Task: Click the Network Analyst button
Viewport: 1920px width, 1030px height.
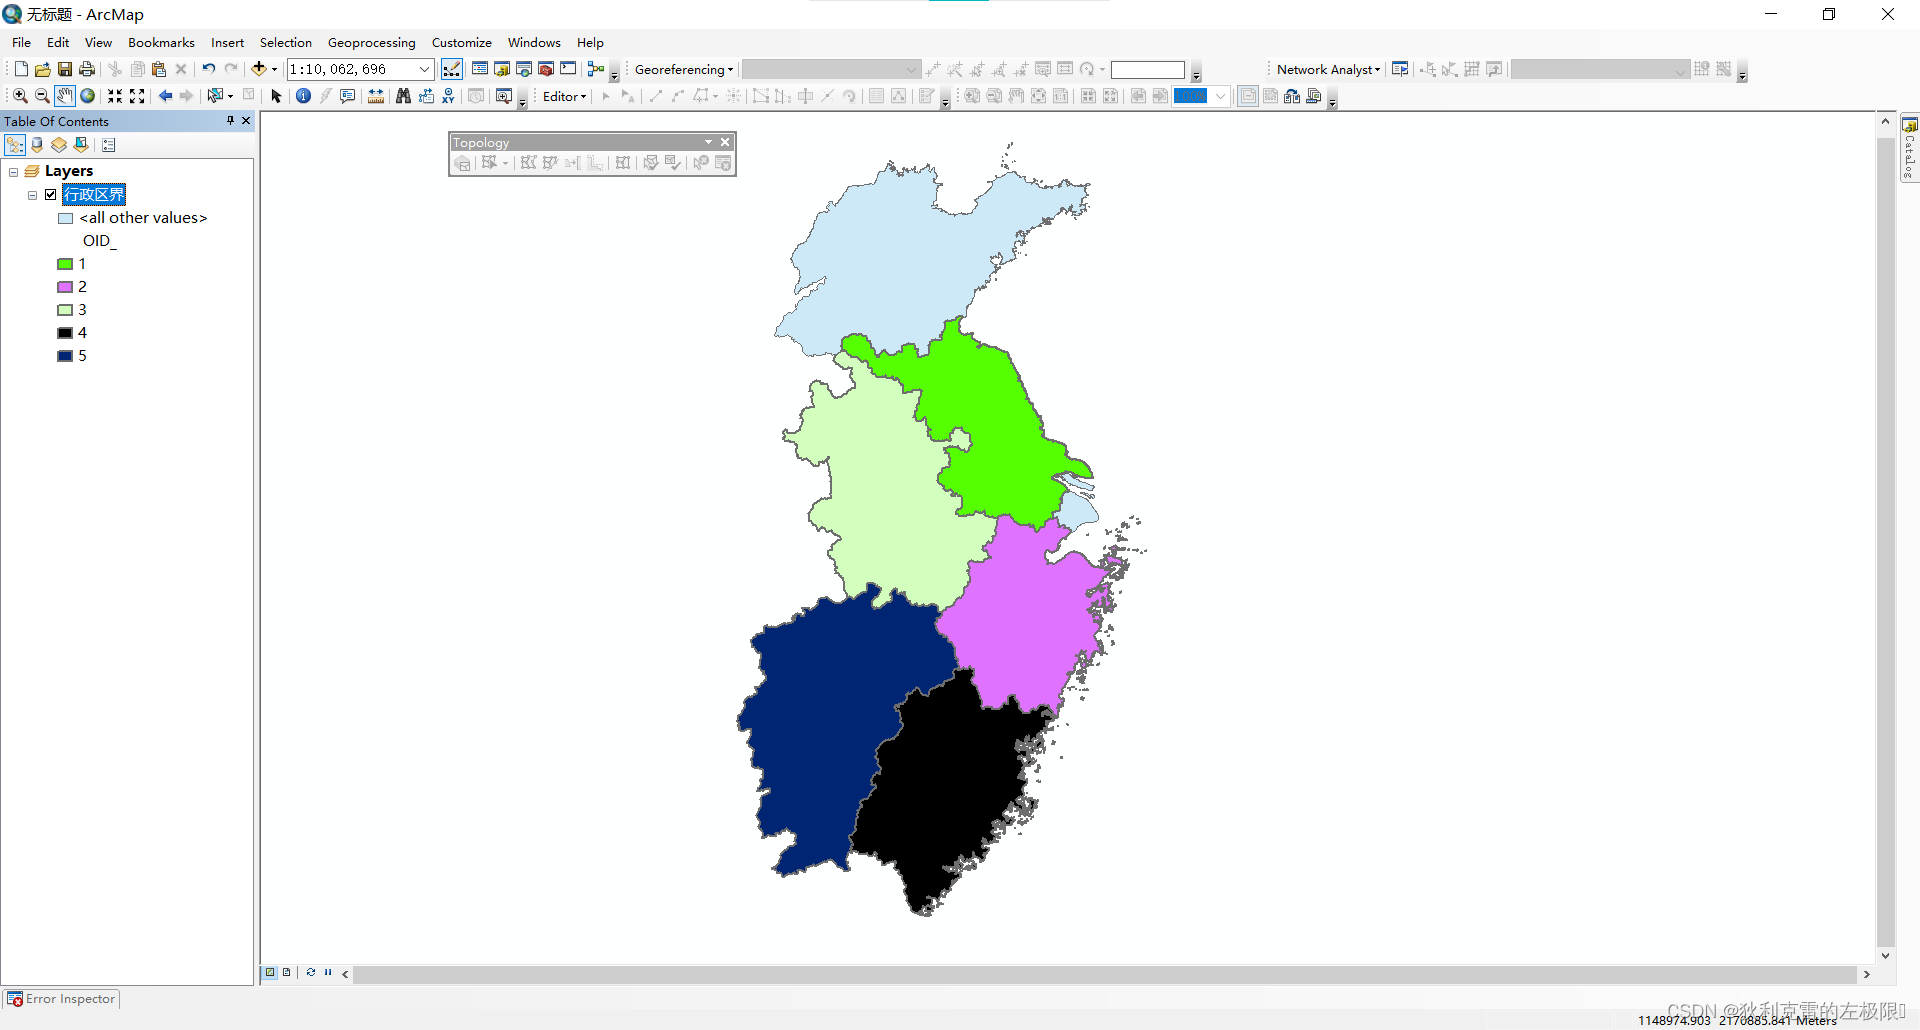Action: pyautogui.click(x=1324, y=69)
